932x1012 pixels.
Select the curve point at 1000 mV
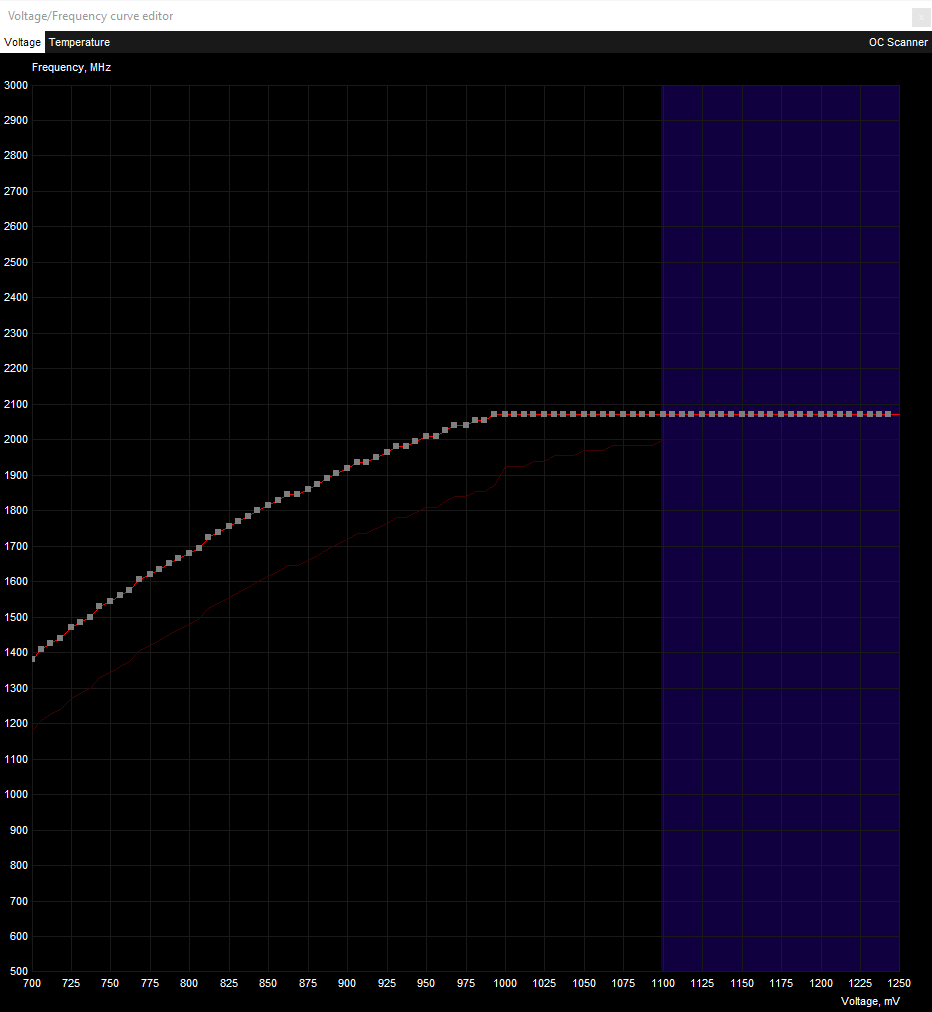[505, 412]
